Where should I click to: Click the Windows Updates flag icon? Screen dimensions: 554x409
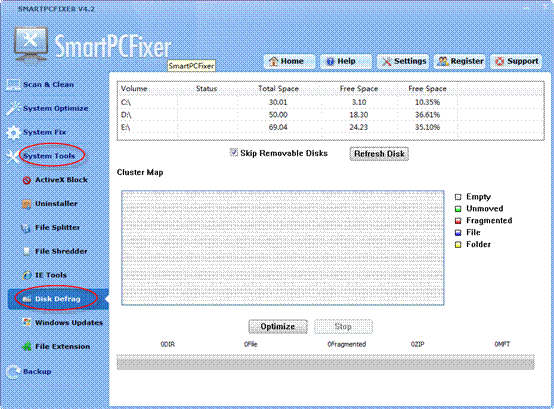(x=26, y=322)
